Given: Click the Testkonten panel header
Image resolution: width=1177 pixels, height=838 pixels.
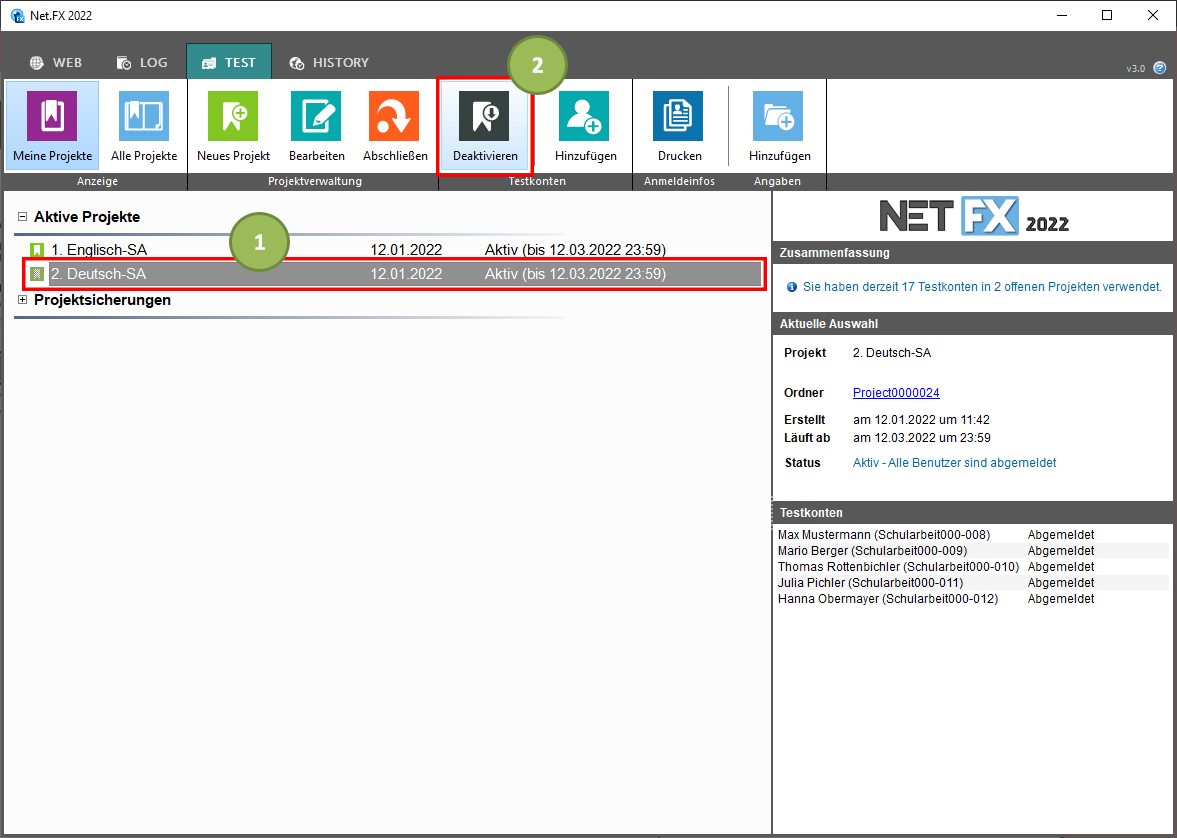Looking at the screenshot, I should pos(974,513).
